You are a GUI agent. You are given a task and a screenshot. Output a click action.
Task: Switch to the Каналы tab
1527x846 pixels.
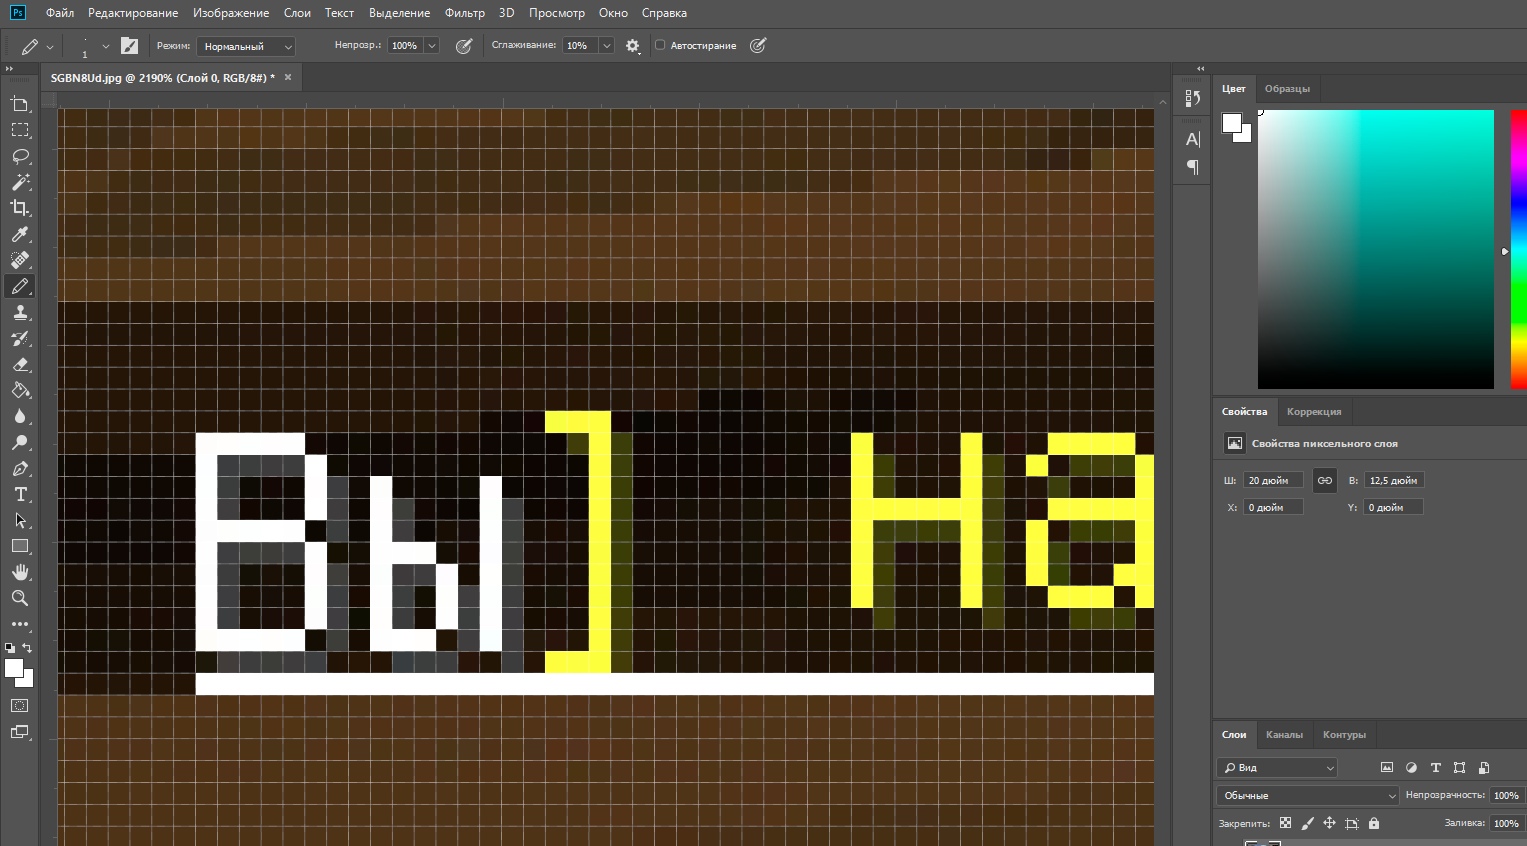1284,734
